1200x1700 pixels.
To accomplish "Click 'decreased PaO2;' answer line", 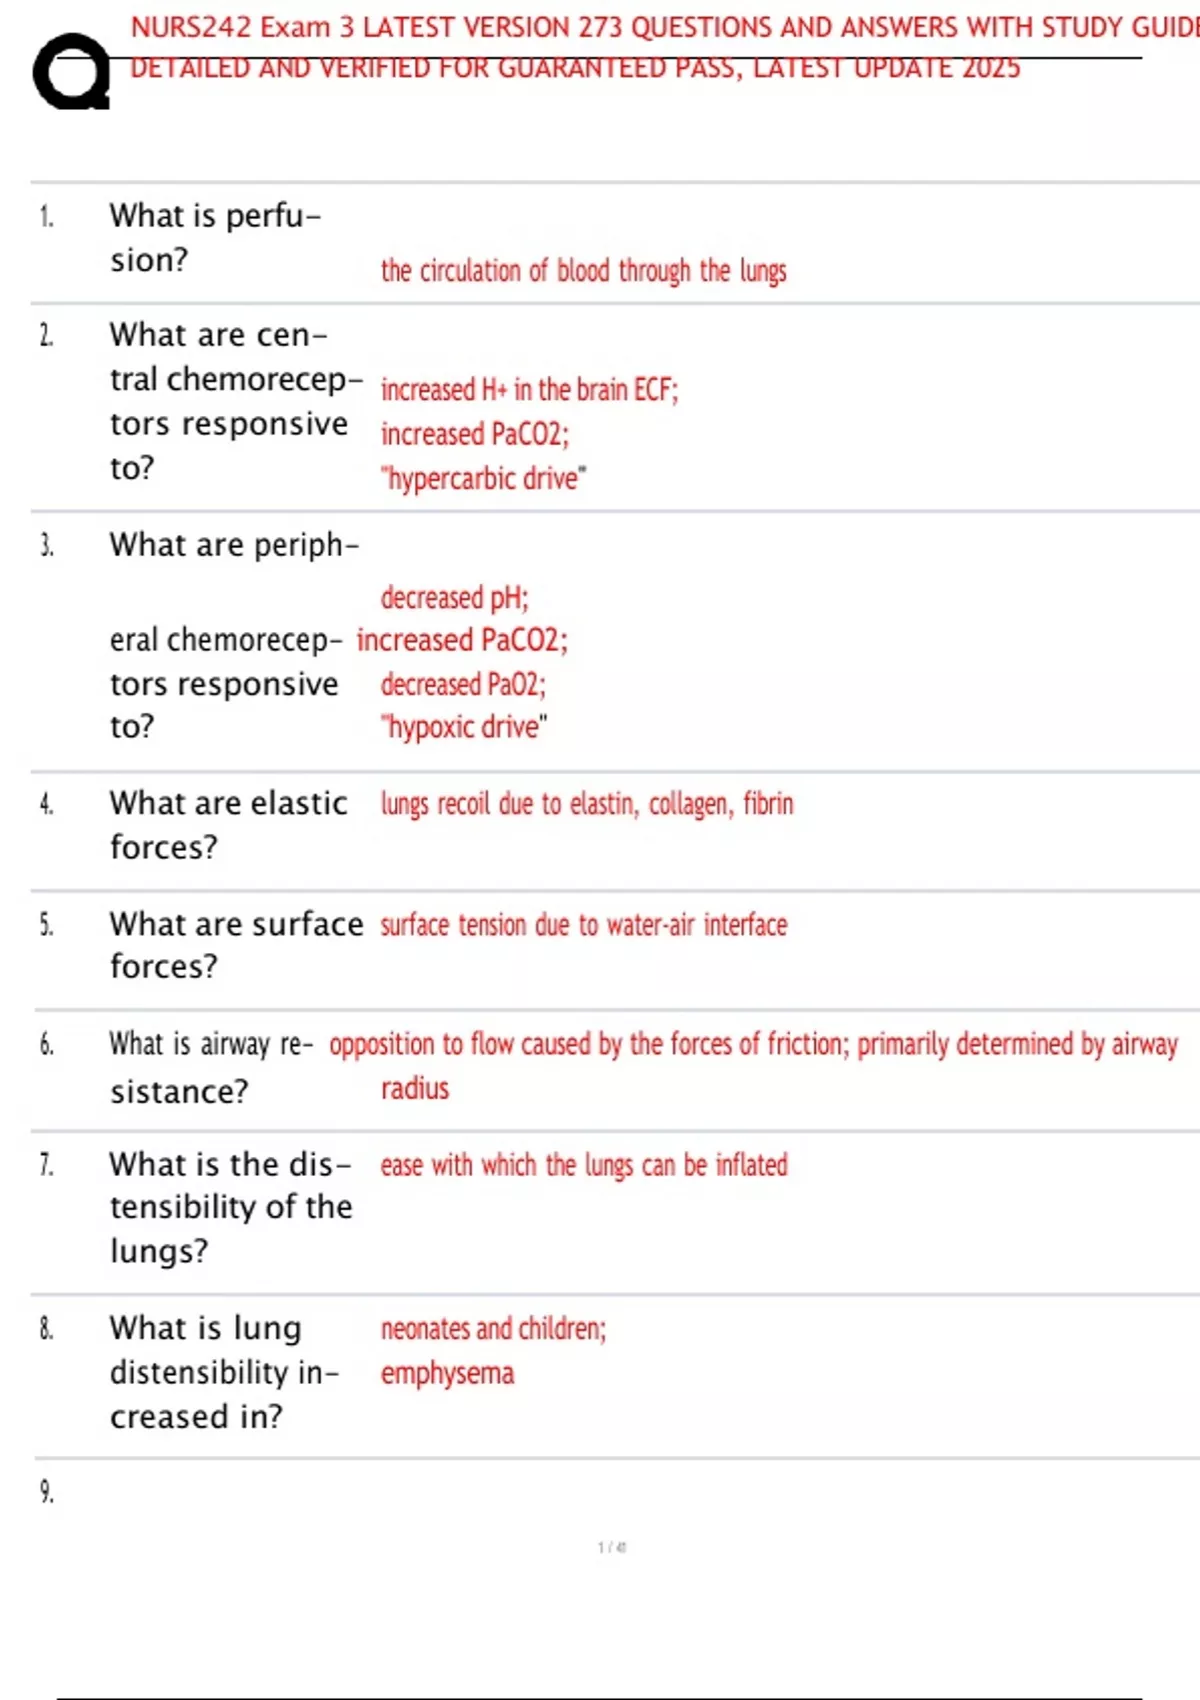I will tap(463, 684).
